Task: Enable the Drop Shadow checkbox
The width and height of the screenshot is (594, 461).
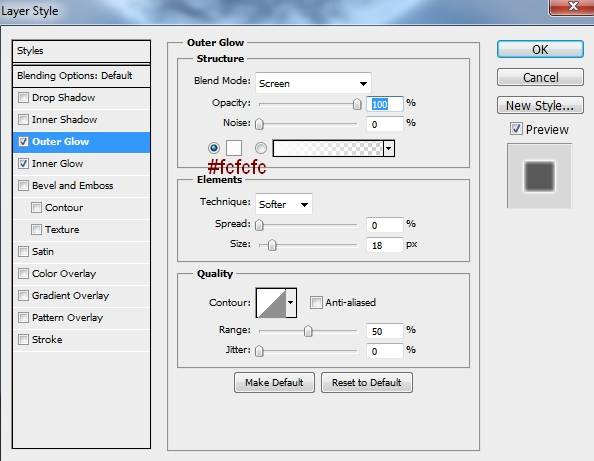Action: click(23, 97)
